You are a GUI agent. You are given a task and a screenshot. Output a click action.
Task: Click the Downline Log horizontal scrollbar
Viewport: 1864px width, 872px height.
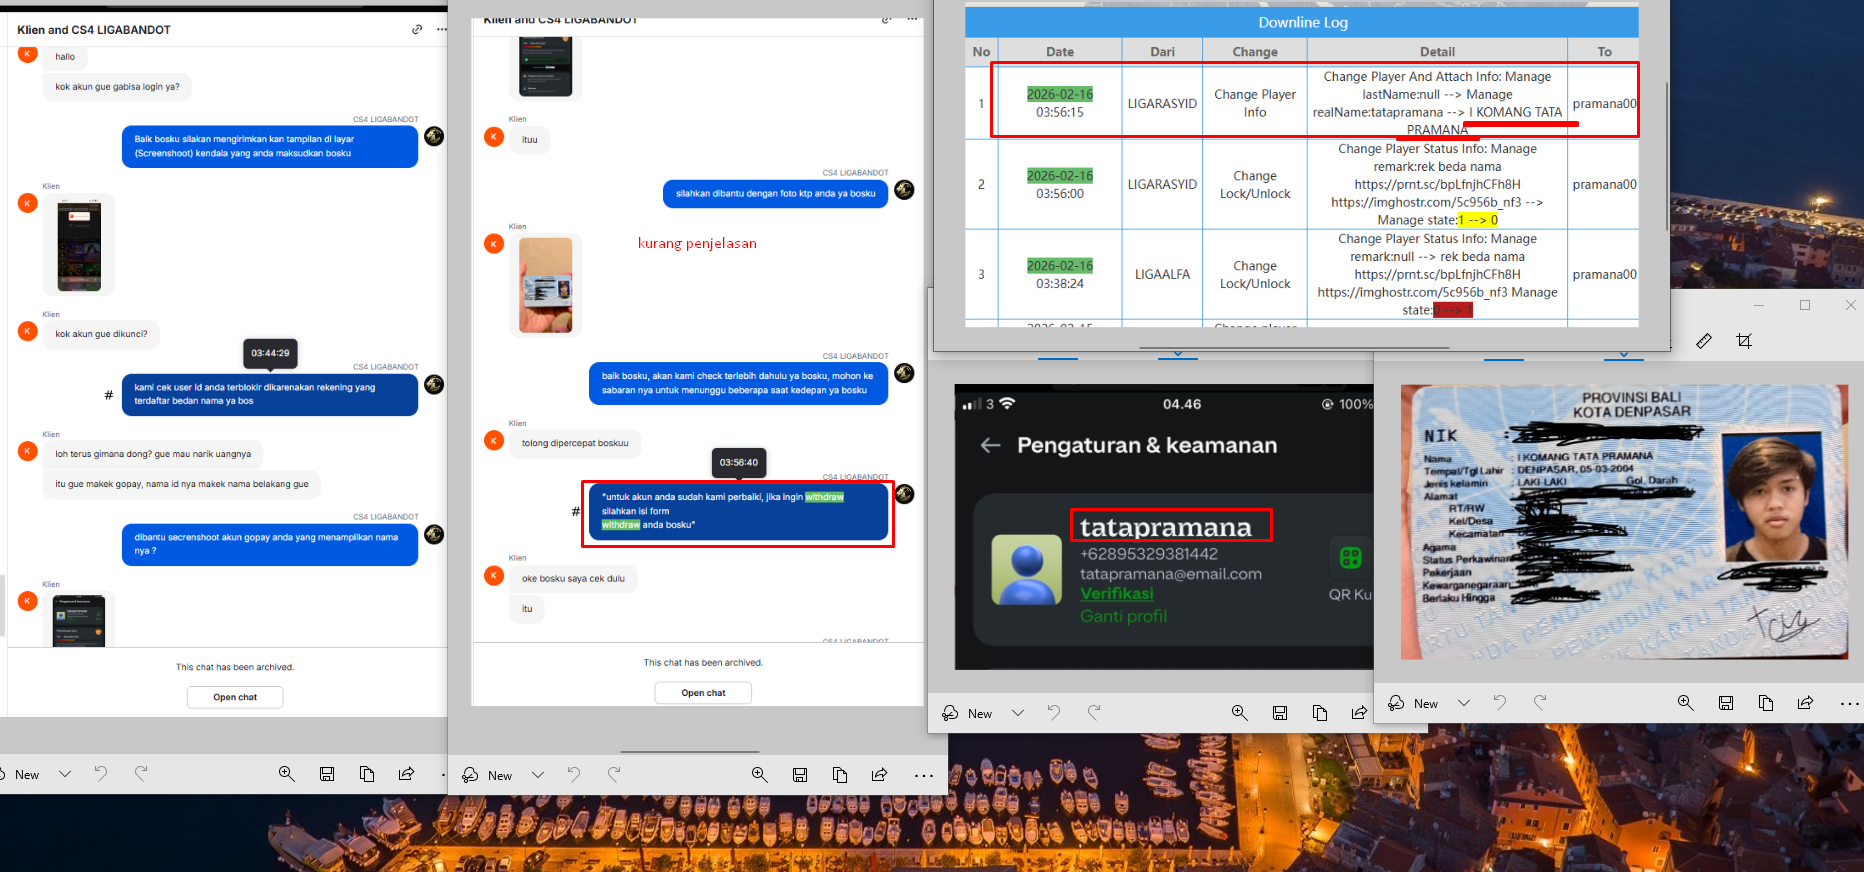tap(1294, 348)
